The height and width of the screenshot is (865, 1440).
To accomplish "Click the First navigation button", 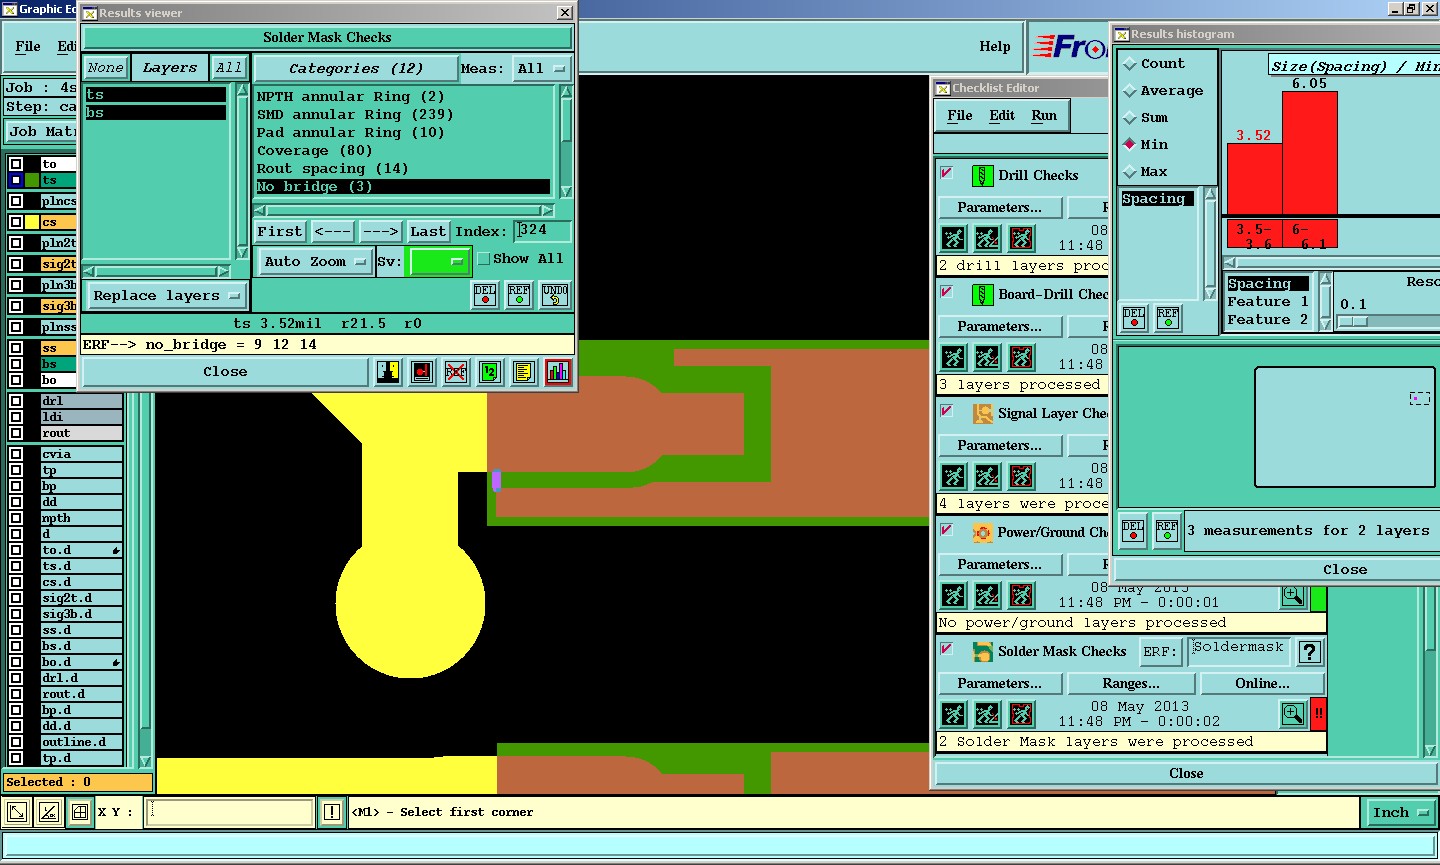I will click(x=279, y=232).
